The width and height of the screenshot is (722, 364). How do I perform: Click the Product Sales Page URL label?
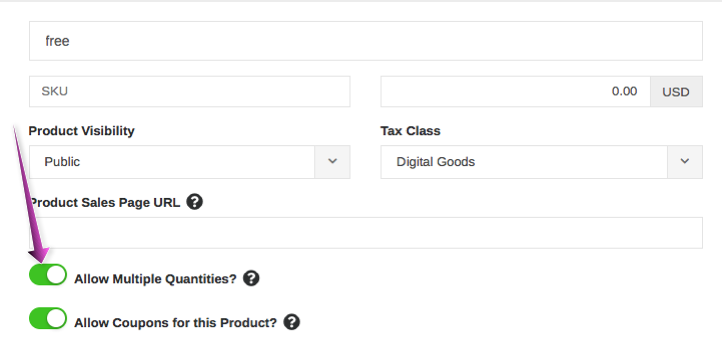[105, 202]
